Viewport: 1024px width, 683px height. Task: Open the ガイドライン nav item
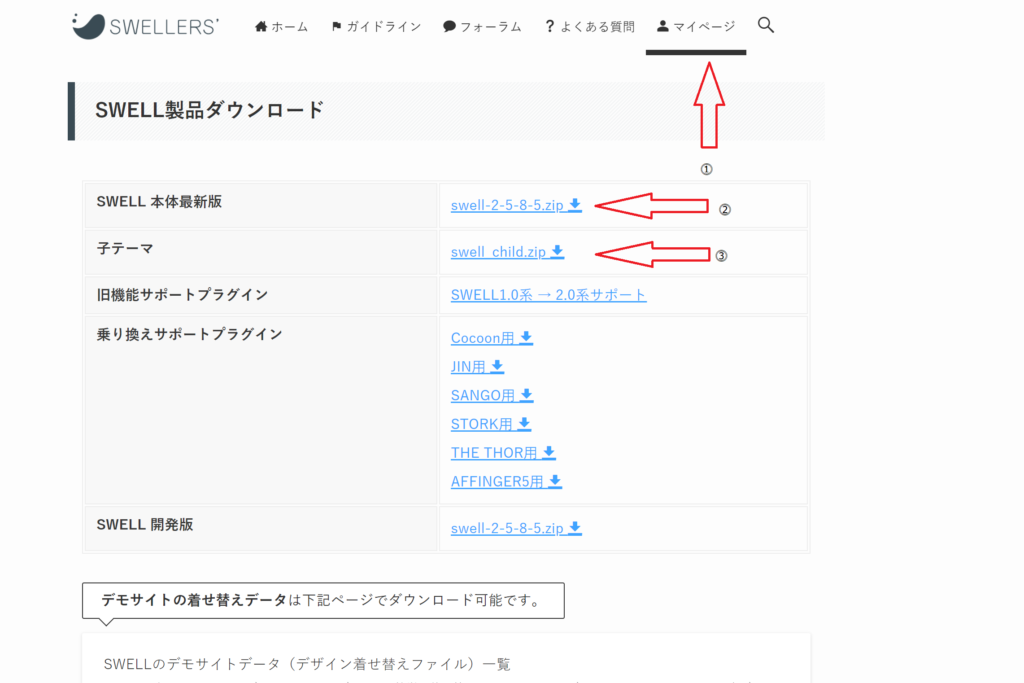click(x=376, y=27)
